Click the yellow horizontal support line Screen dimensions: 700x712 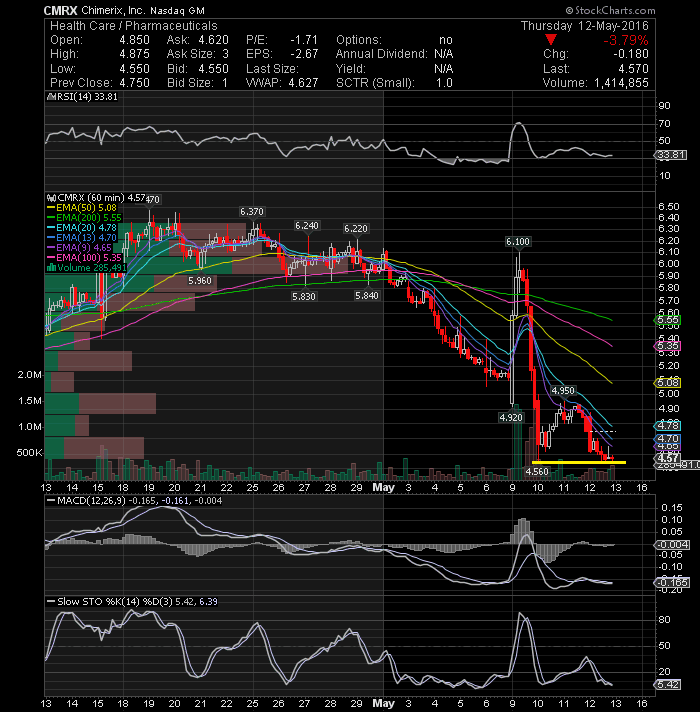[579, 462]
